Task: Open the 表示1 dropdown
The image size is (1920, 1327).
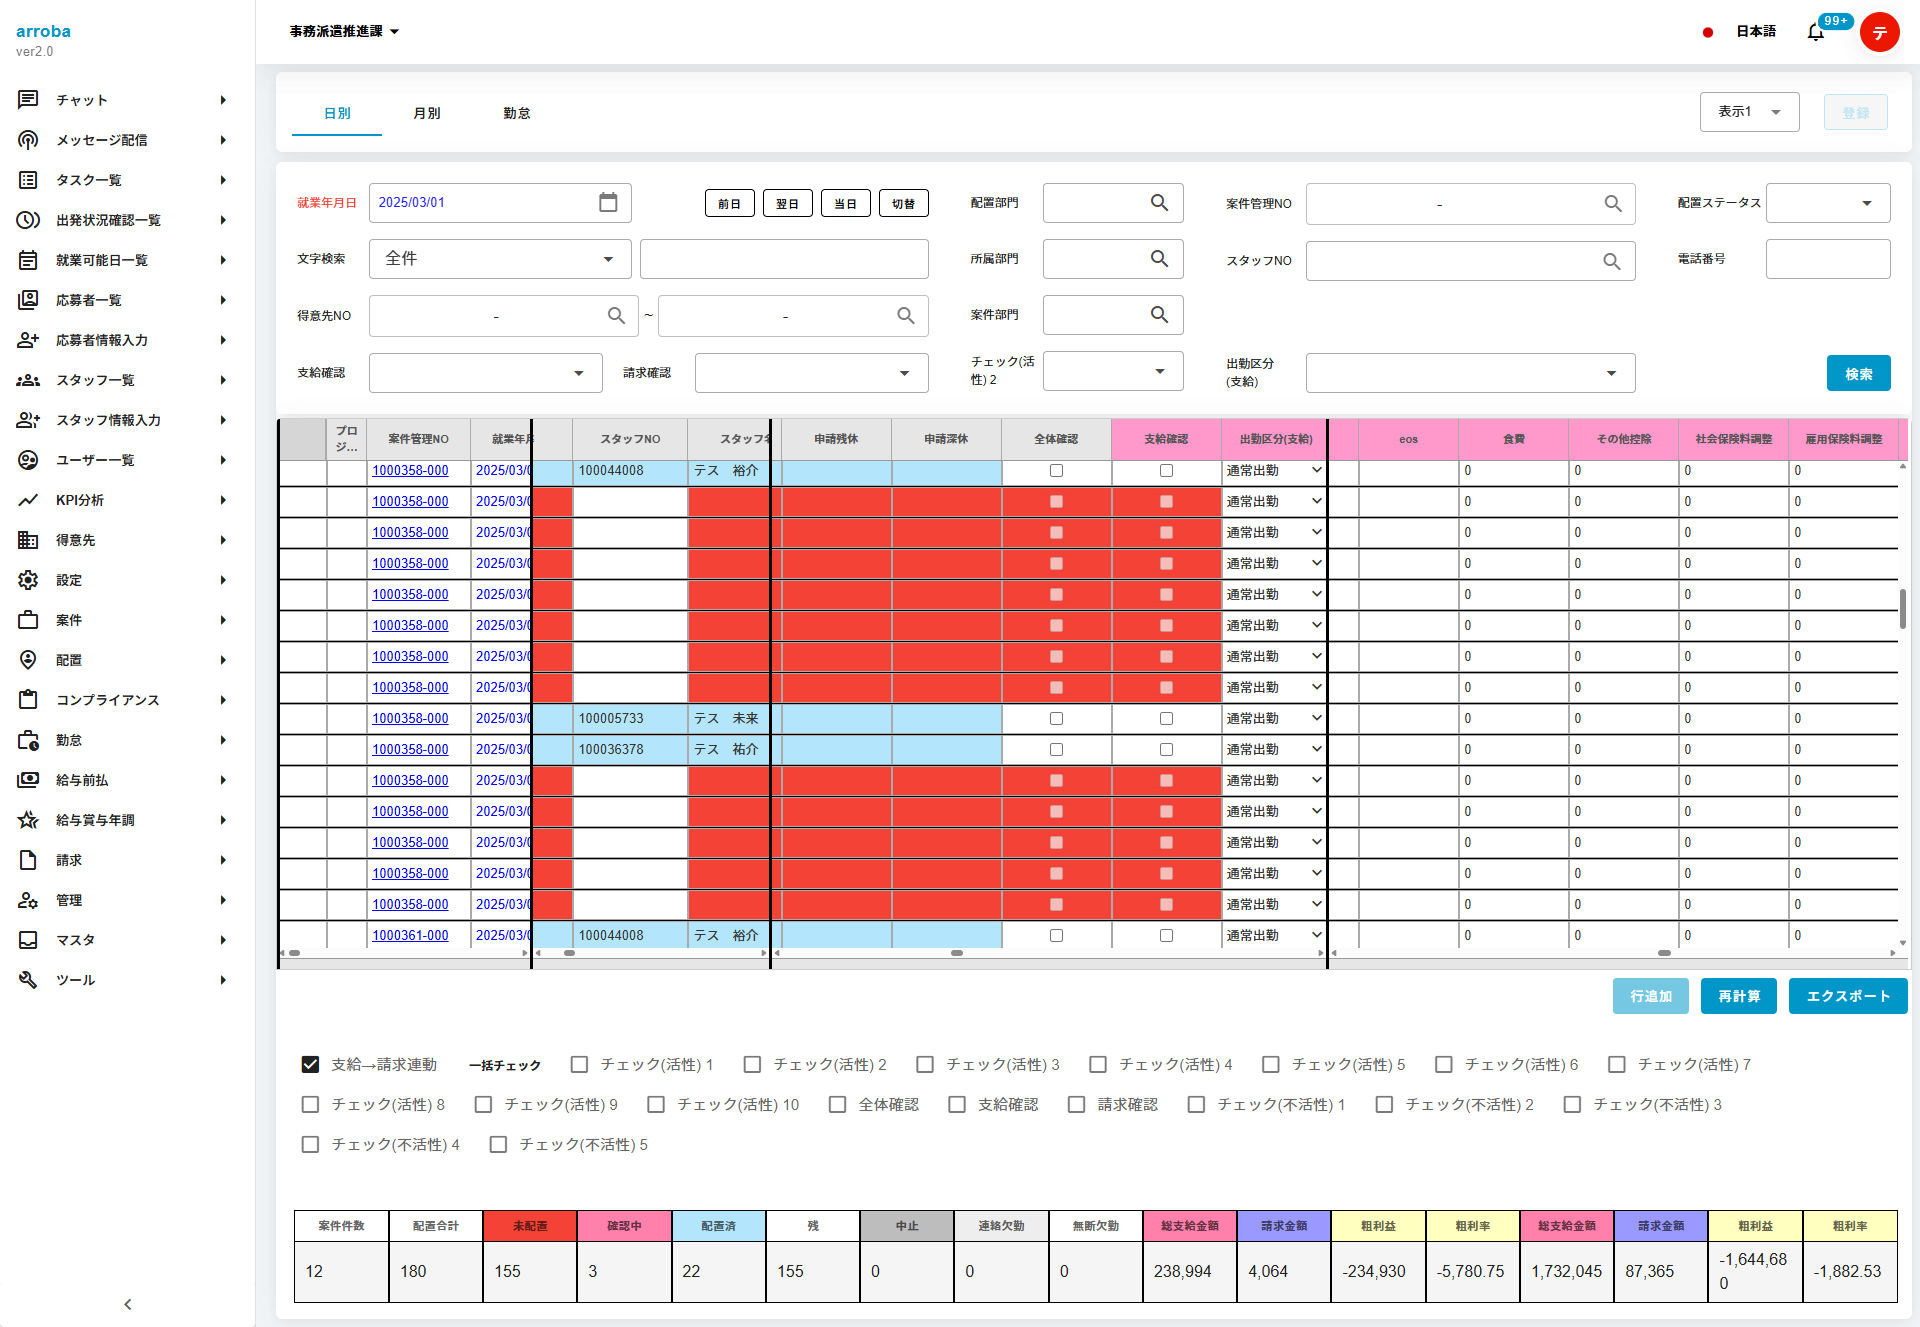Action: pyautogui.click(x=1749, y=112)
